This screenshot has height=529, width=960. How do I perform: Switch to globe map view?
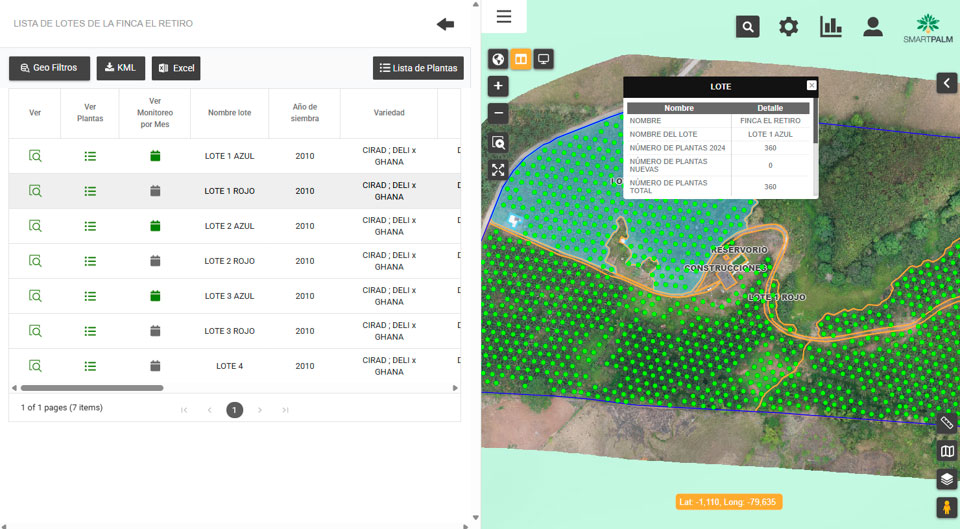(x=498, y=59)
